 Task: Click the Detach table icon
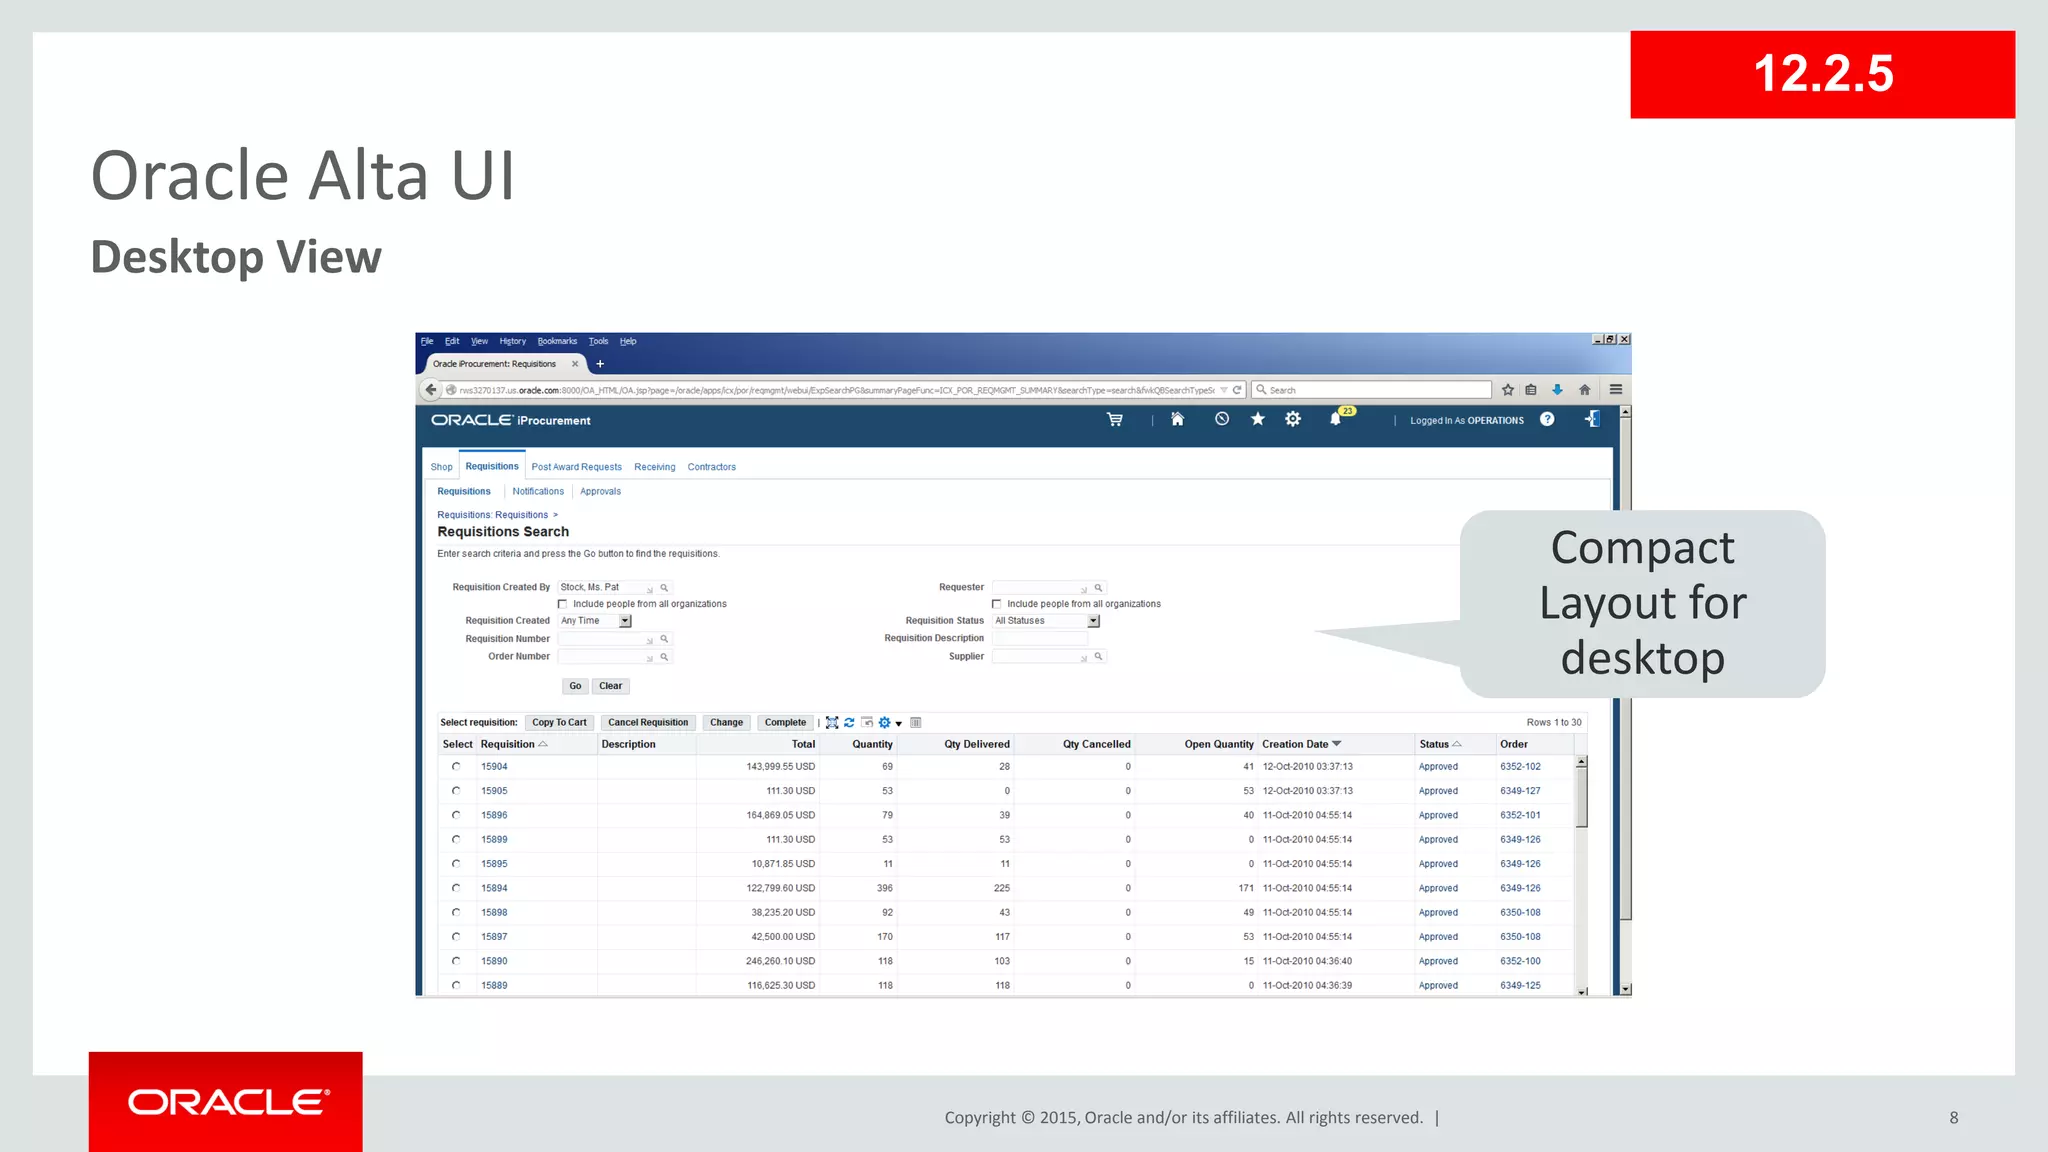point(832,723)
